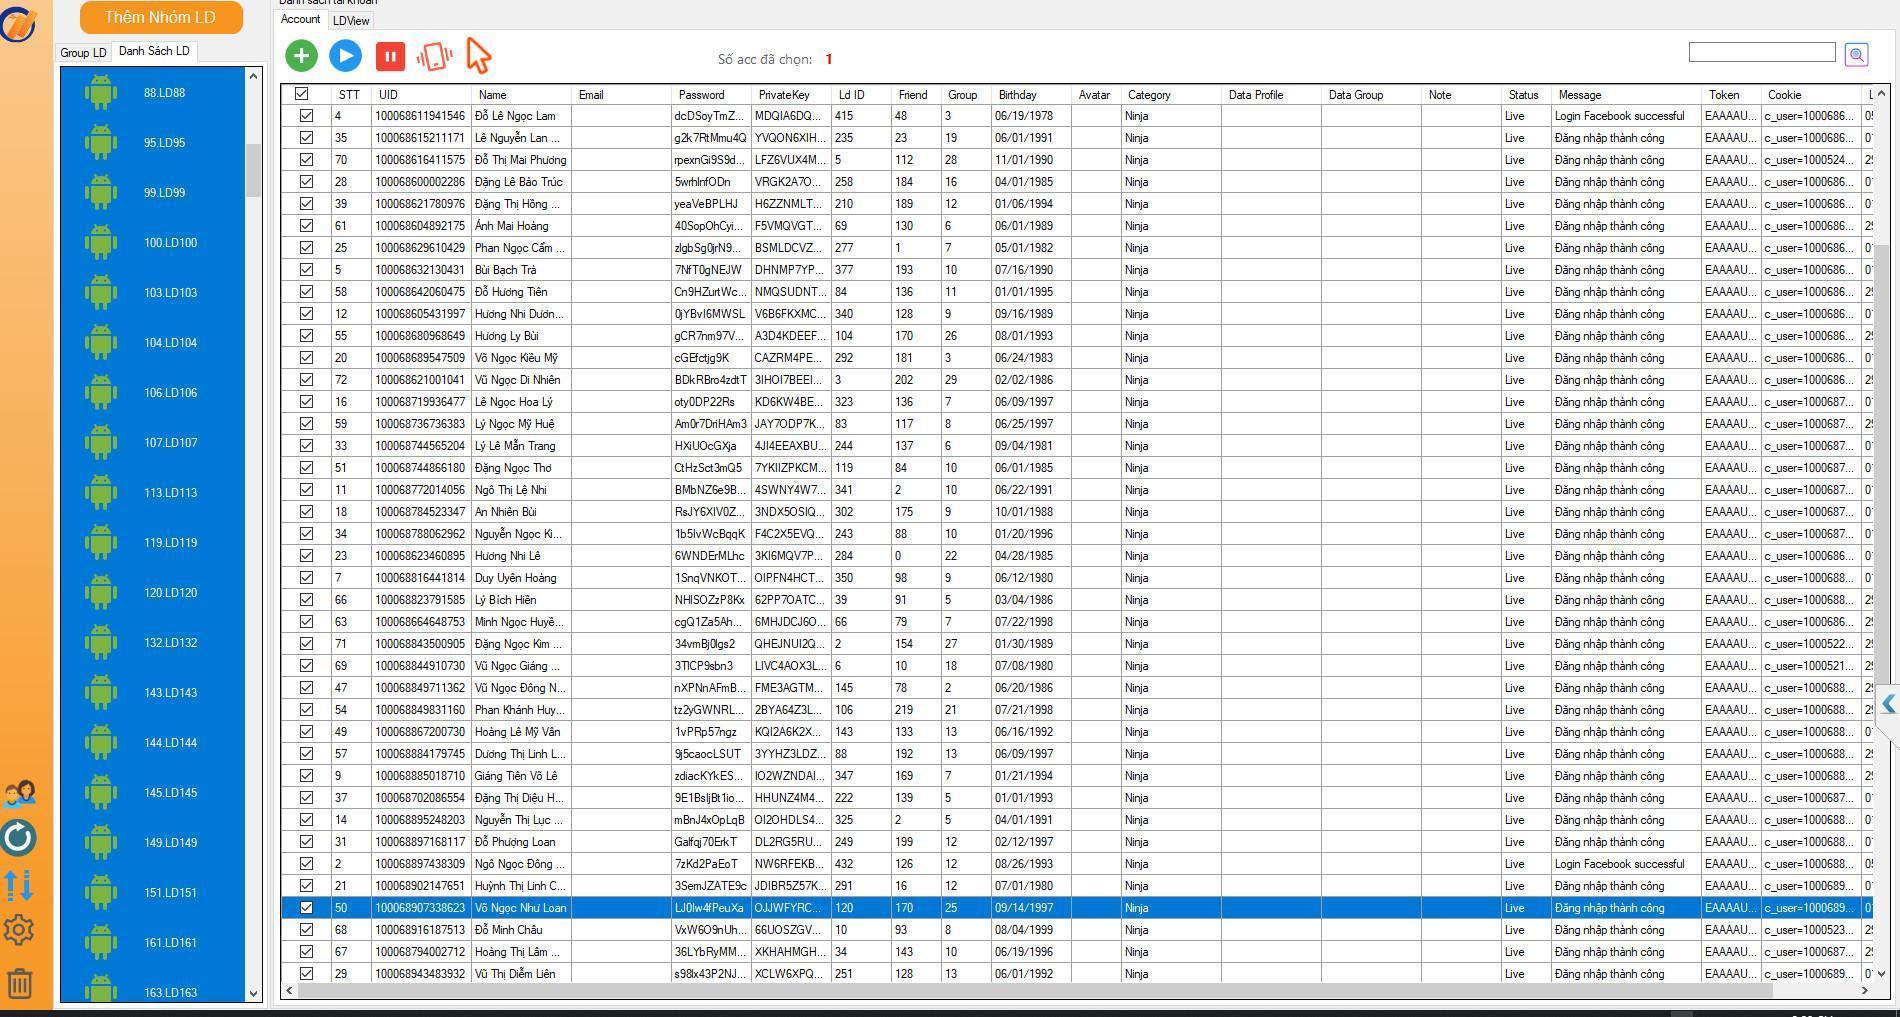Uncheck the row for Võ Ngọc Như Loan
Screen dimensions: 1900x1017
click(306, 908)
